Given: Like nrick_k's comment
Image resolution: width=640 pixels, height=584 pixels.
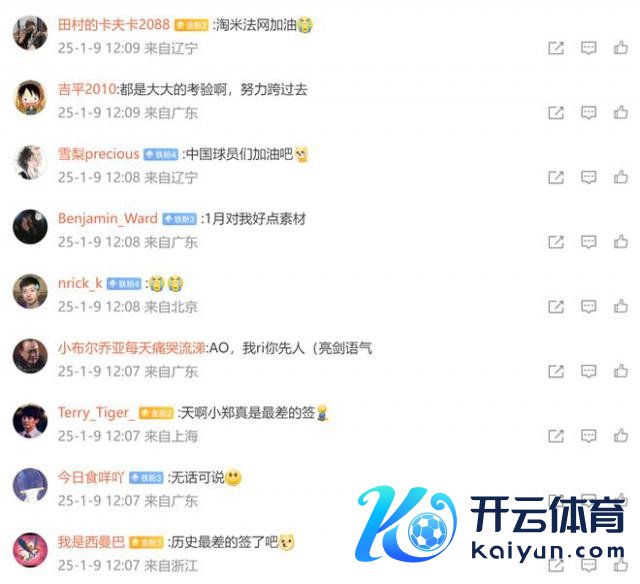Looking at the screenshot, I should pos(621,306).
